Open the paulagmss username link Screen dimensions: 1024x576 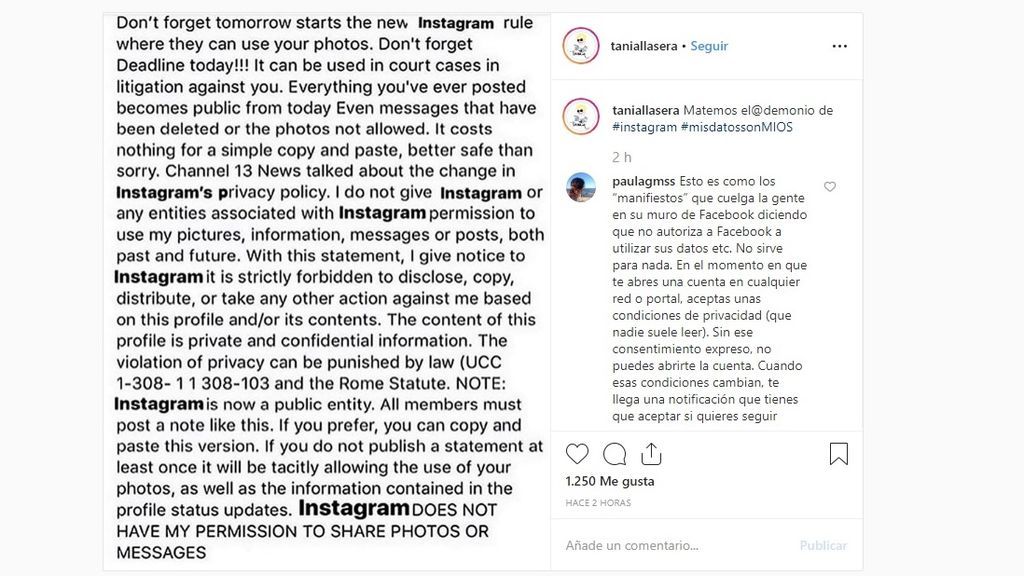point(644,181)
